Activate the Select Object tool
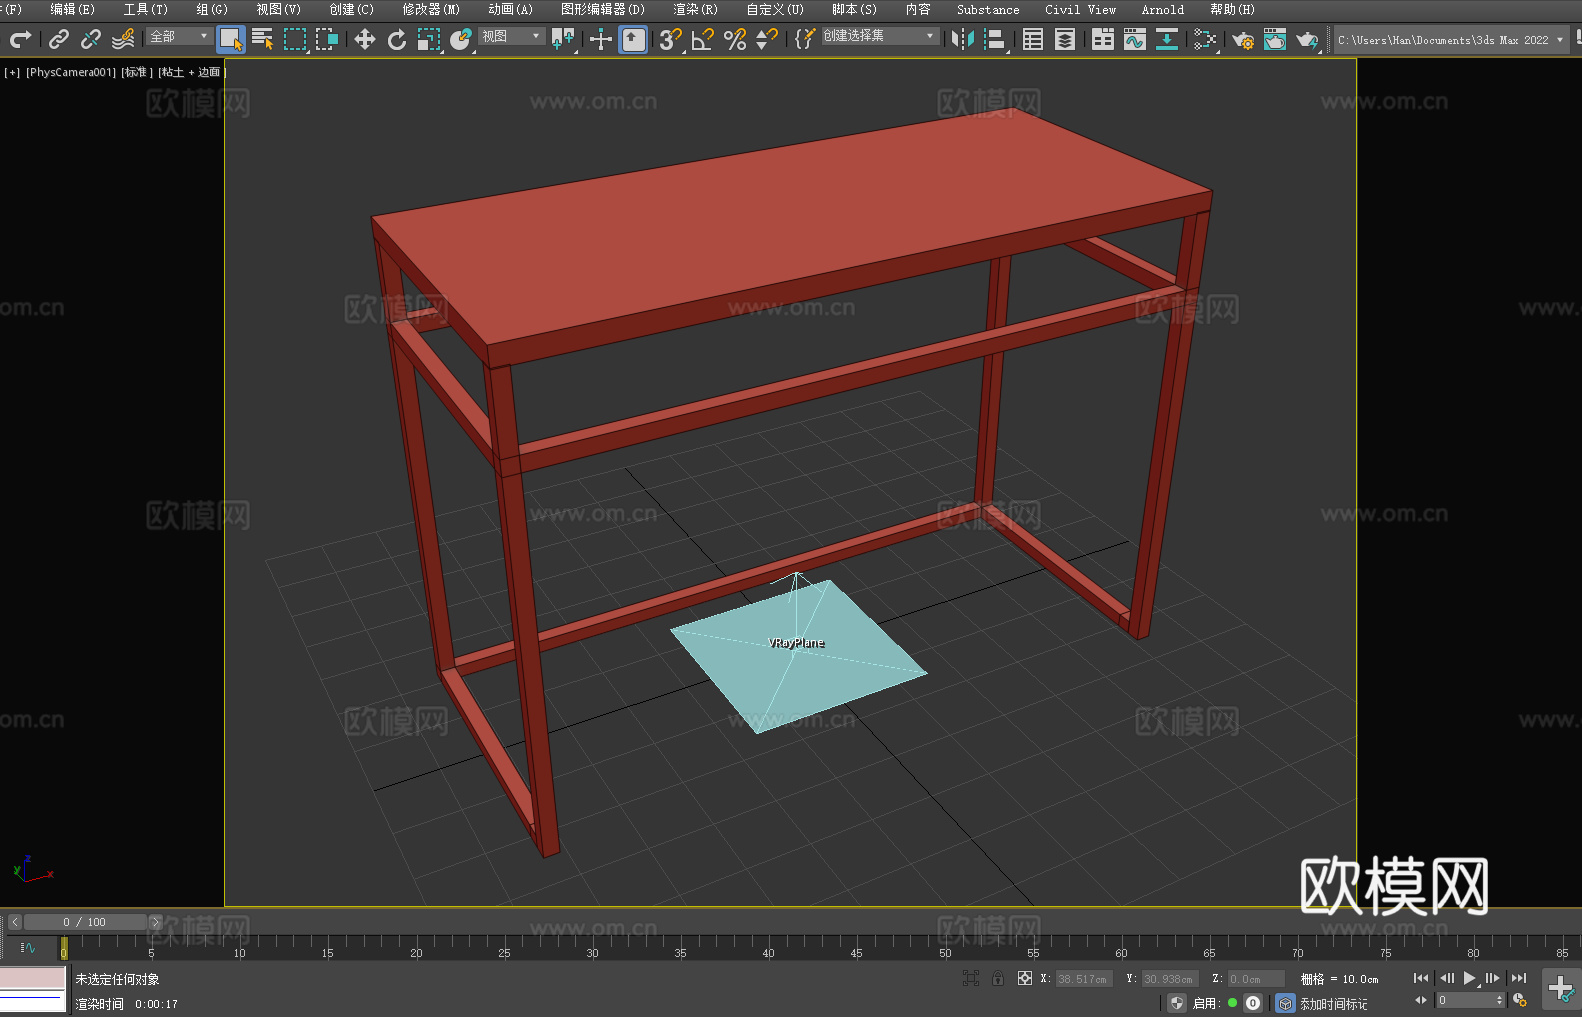The height and width of the screenshot is (1017, 1582). (231, 39)
